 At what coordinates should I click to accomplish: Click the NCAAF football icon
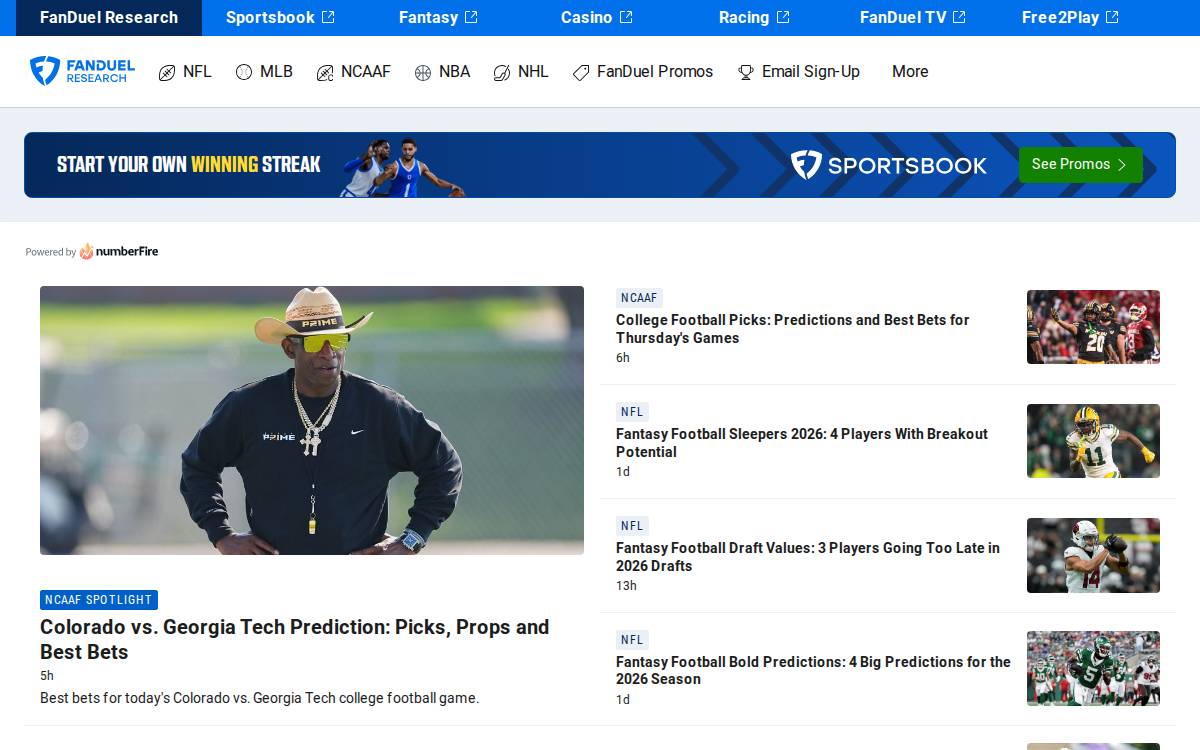[x=325, y=72]
